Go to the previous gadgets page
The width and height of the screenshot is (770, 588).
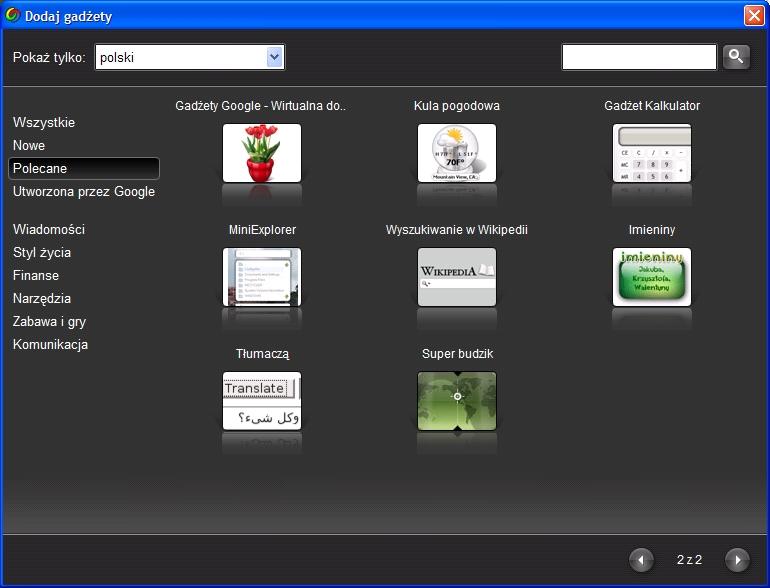coord(641,560)
